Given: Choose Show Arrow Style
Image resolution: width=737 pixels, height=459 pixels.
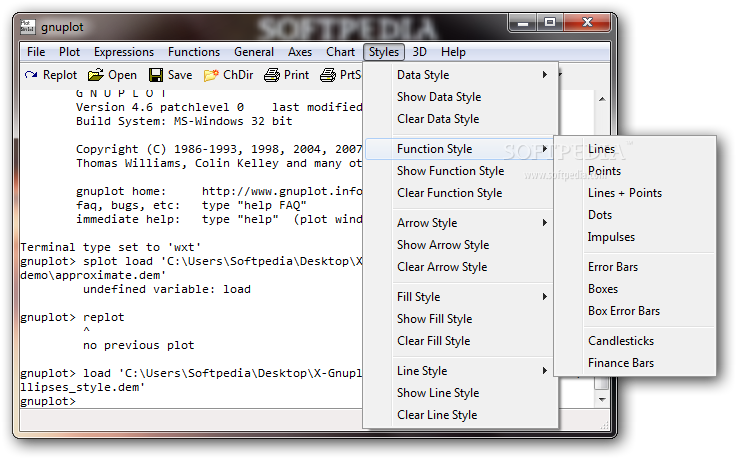Looking at the screenshot, I should point(461,245).
